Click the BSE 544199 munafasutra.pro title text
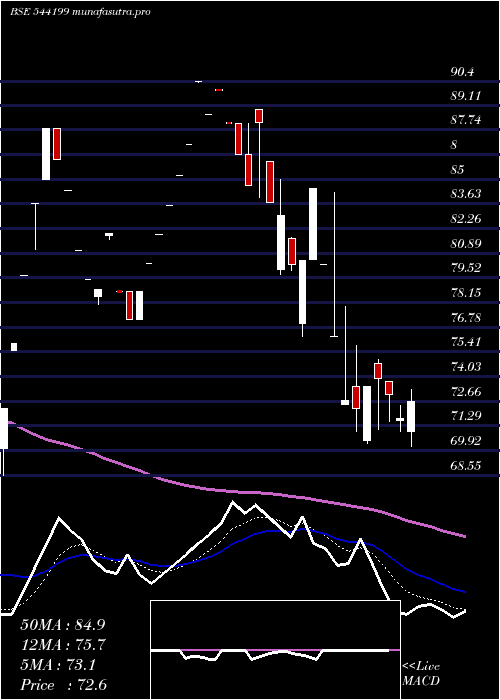 point(80,12)
